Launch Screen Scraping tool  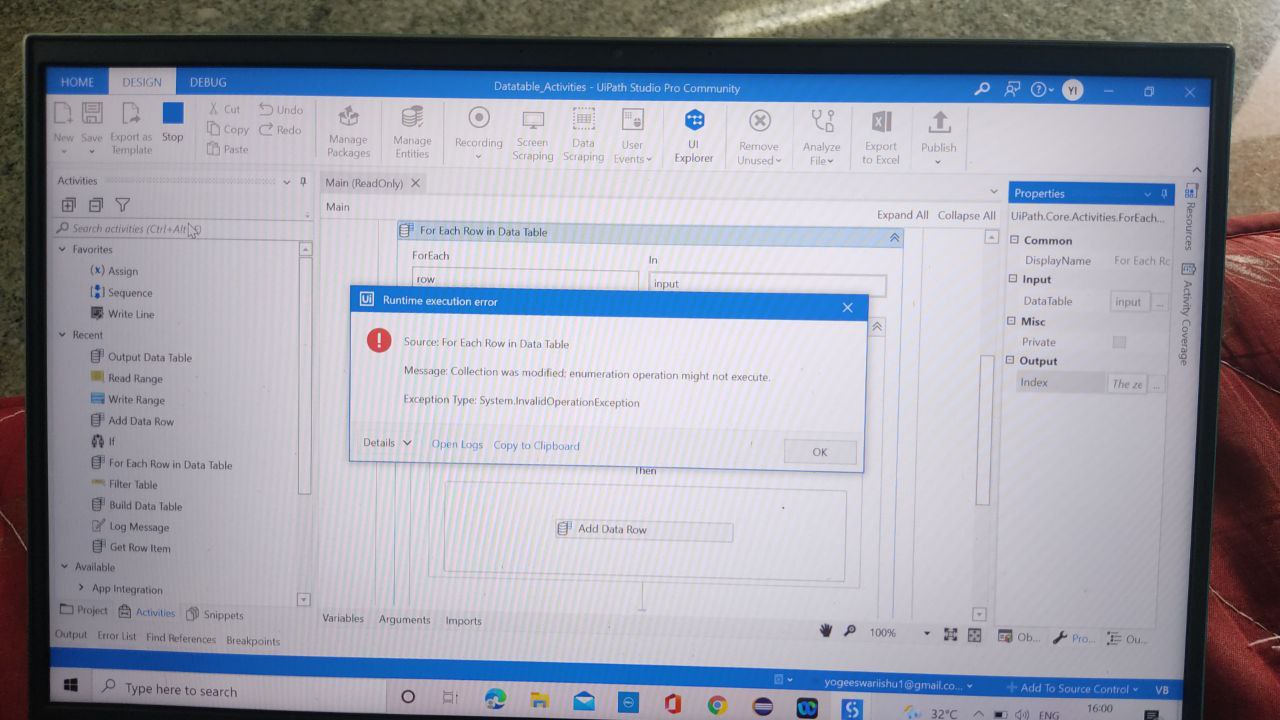coord(533,134)
